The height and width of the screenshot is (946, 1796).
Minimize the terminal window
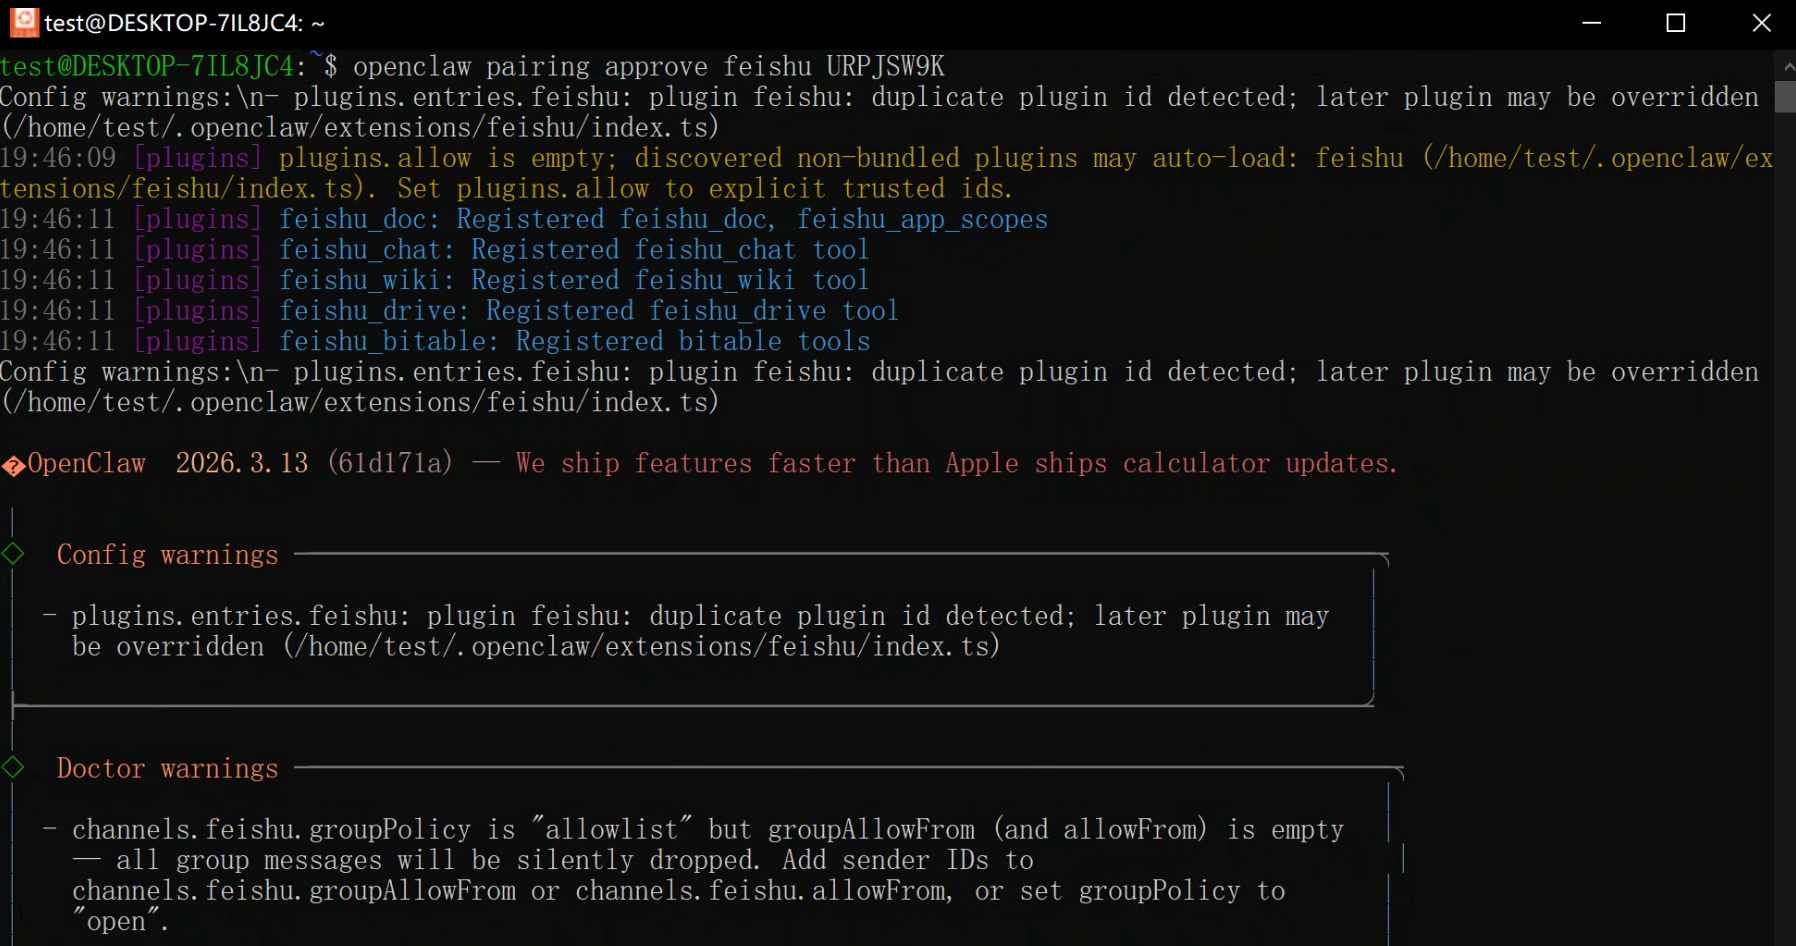(1592, 23)
